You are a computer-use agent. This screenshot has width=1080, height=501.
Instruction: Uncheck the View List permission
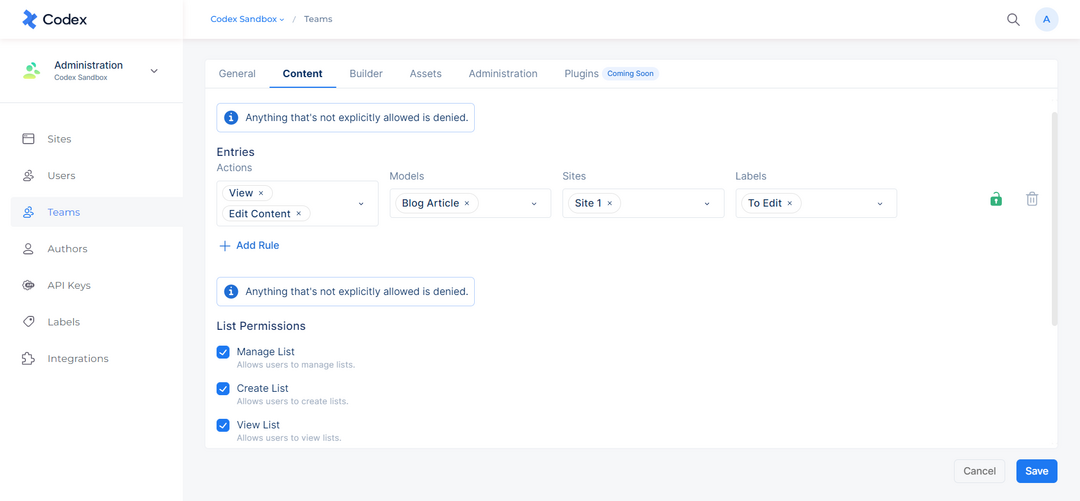point(223,425)
